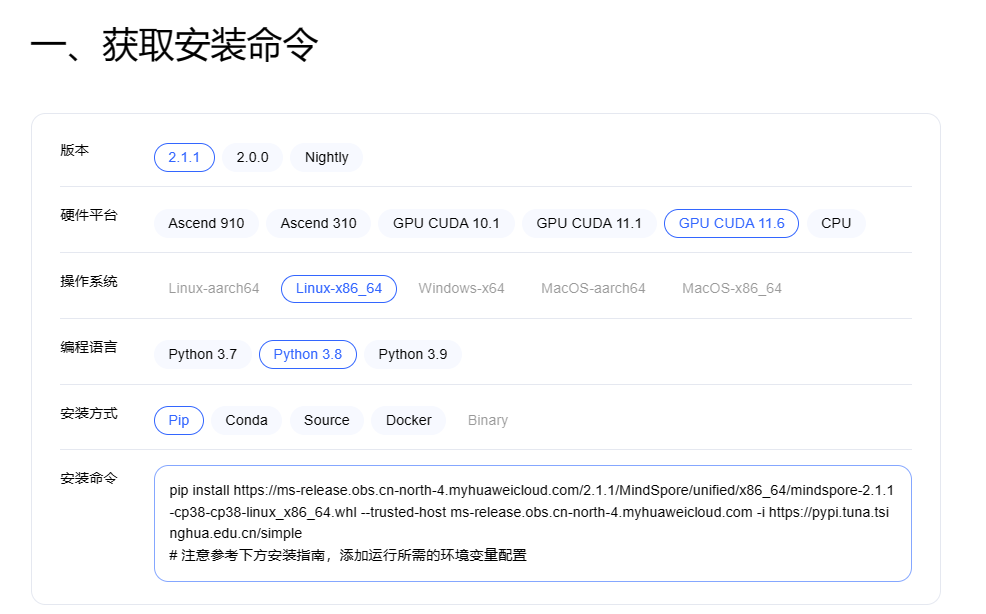Choose Python 3.7 language version
The width and height of the screenshot is (986, 614).
coord(202,354)
